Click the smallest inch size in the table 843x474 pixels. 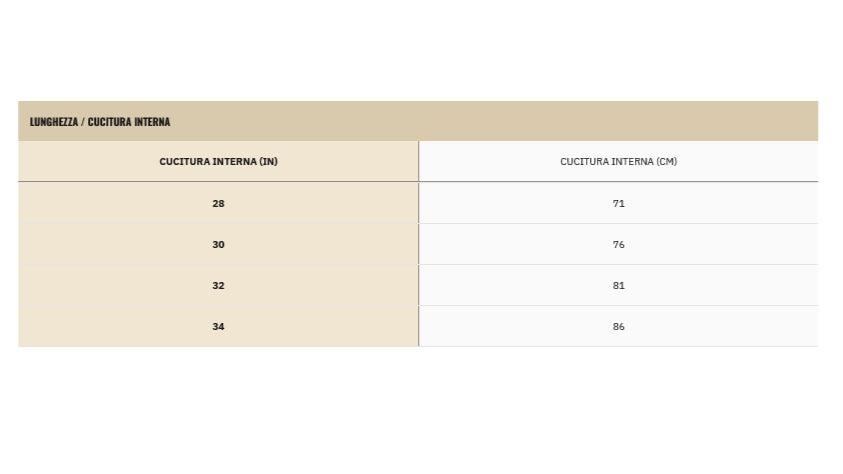coord(218,203)
